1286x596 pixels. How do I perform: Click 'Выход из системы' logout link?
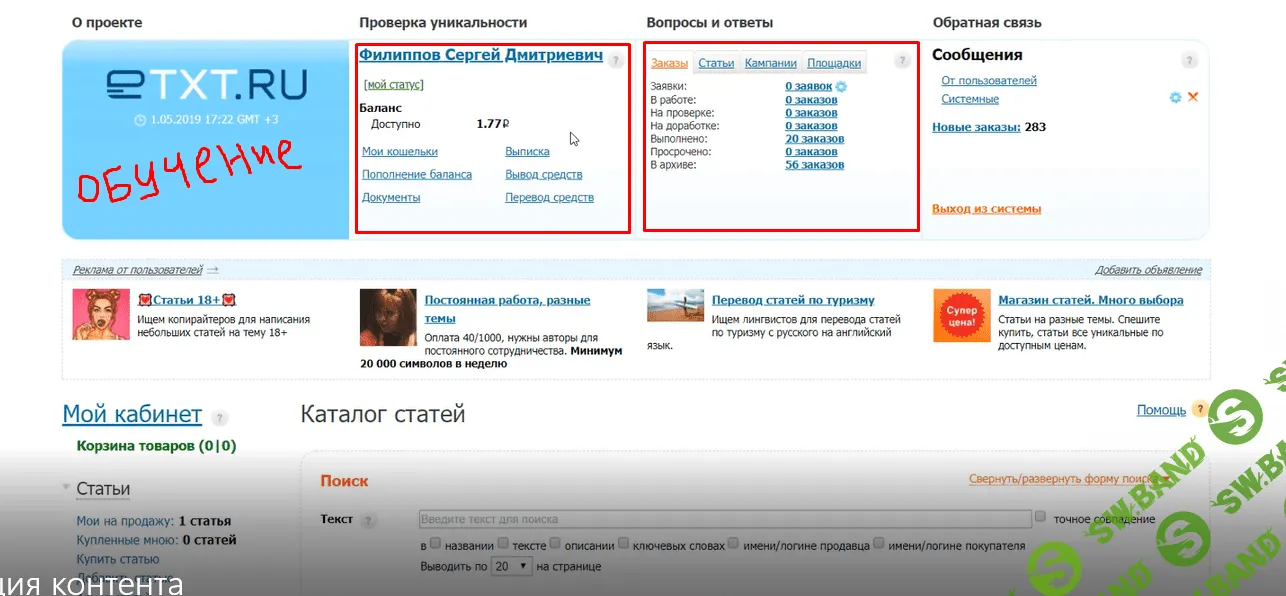986,209
